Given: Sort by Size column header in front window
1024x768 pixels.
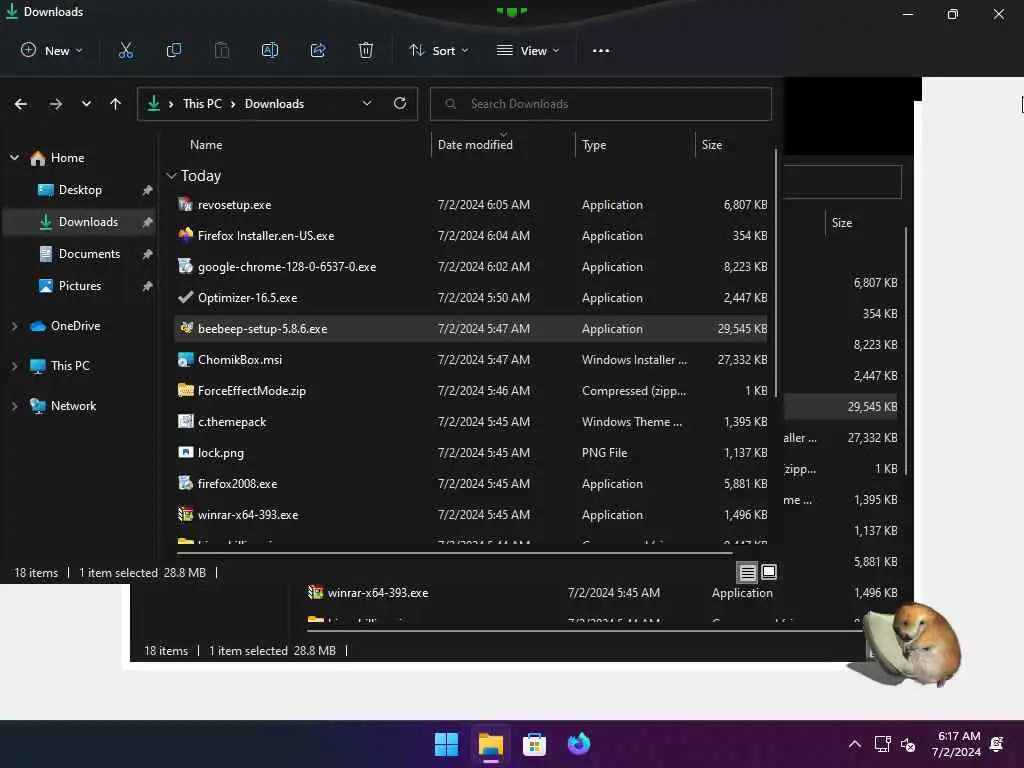Looking at the screenshot, I should 712,144.
